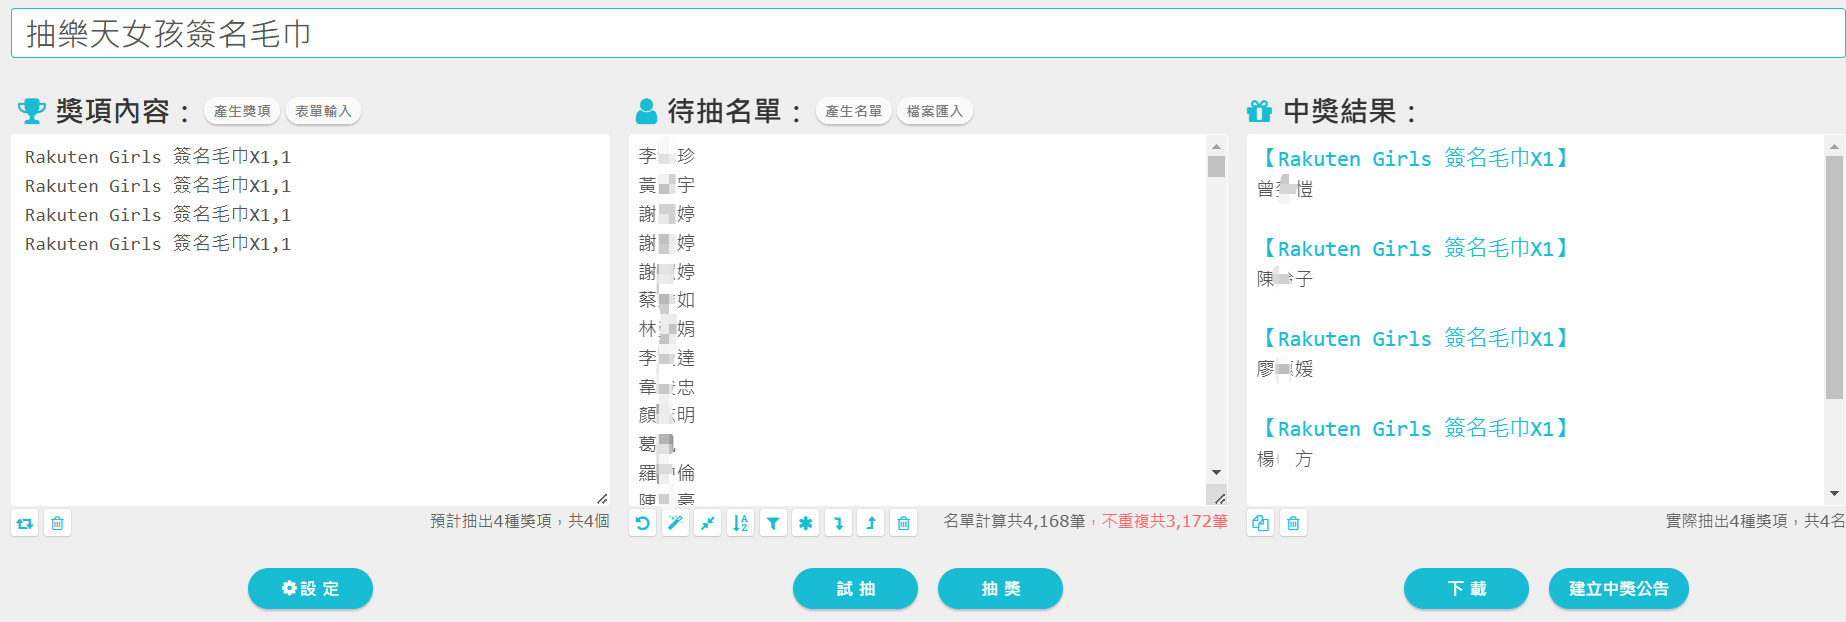Image resolution: width=1846 pixels, height=622 pixels.
Task: Click the gift icon beside 中獎結果
Action: click(1260, 111)
